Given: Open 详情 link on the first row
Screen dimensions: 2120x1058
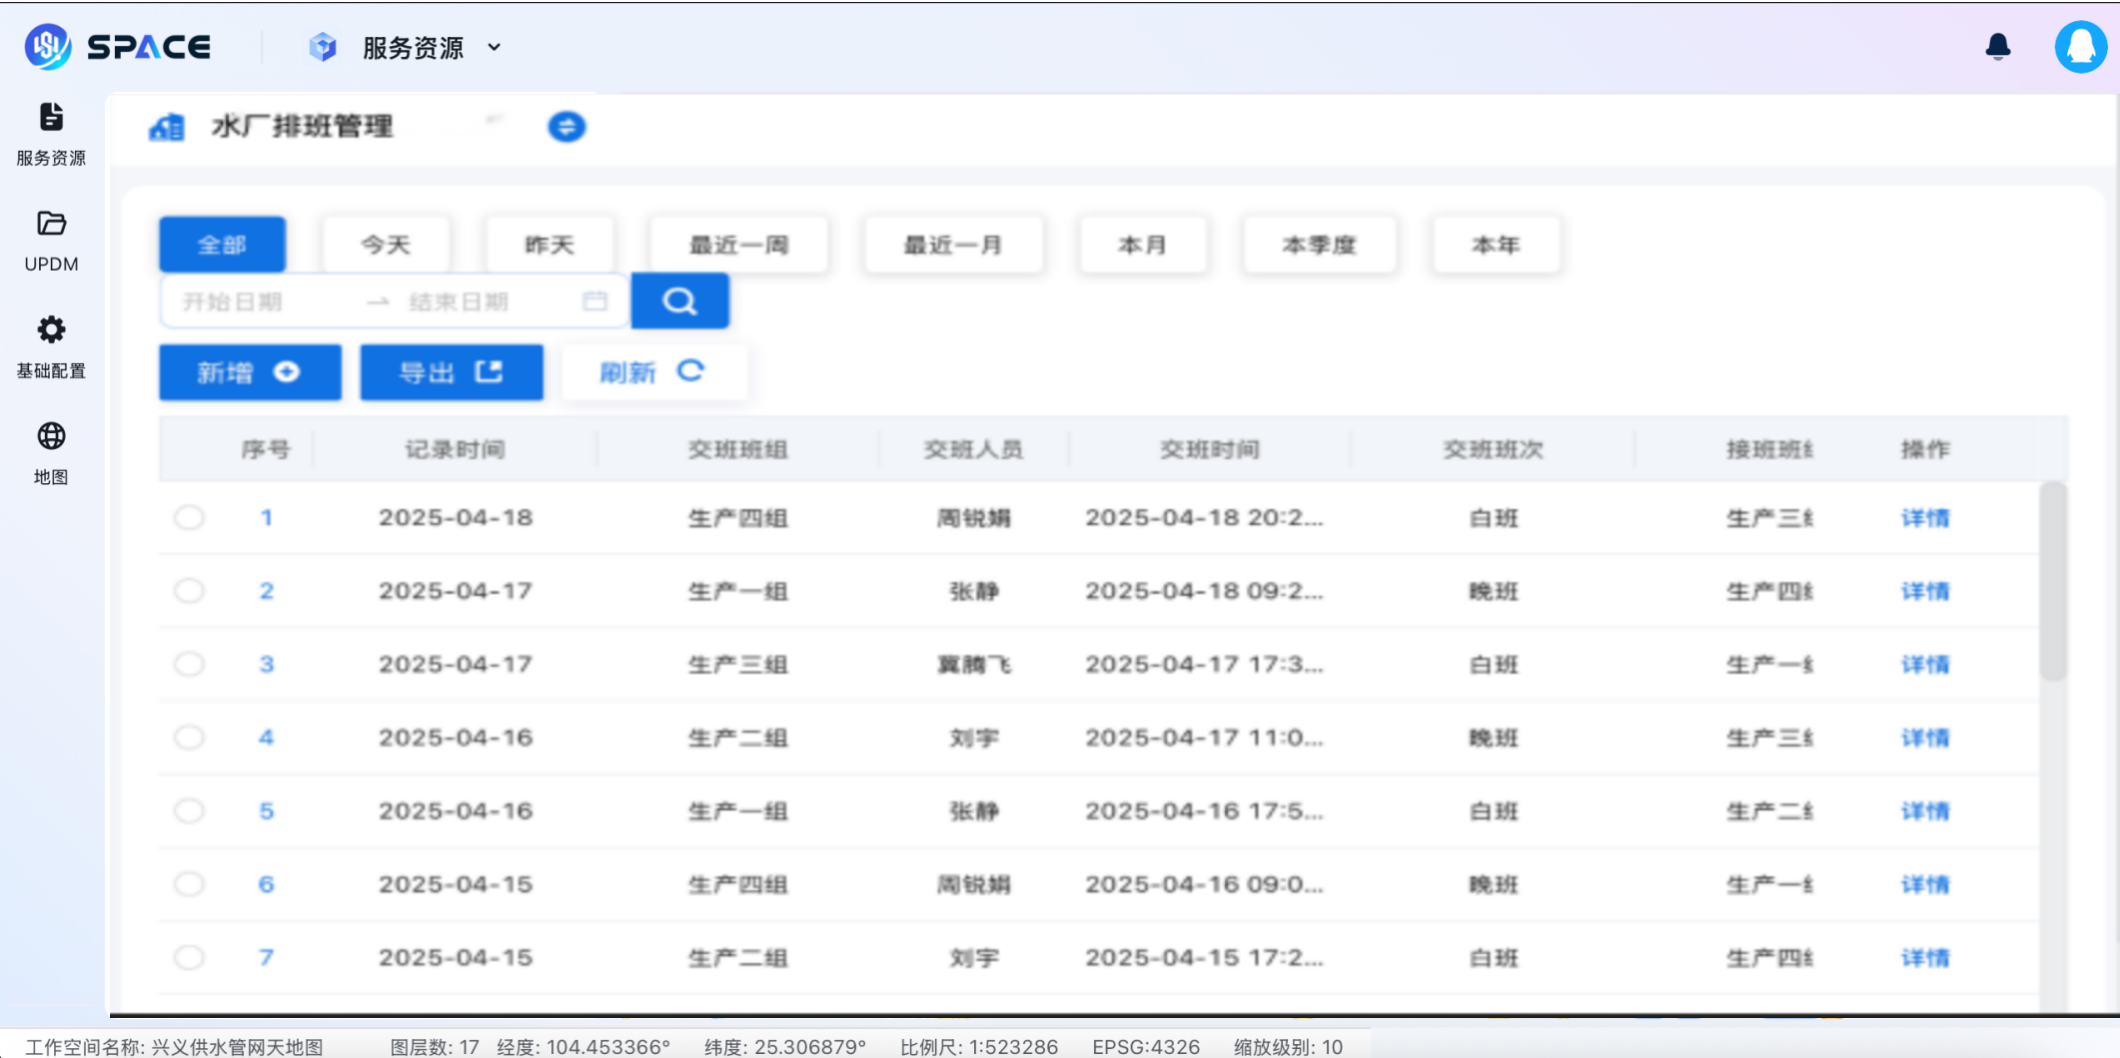Looking at the screenshot, I should tap(1923, 518).
